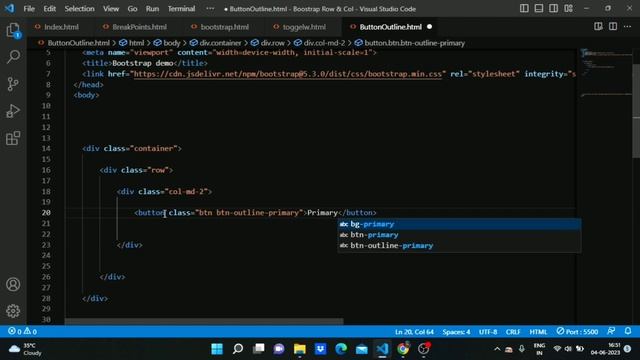Open Google Chrome from taskbar
The height and width of the screenshot is (360, 640).
[x=403, y=349]
